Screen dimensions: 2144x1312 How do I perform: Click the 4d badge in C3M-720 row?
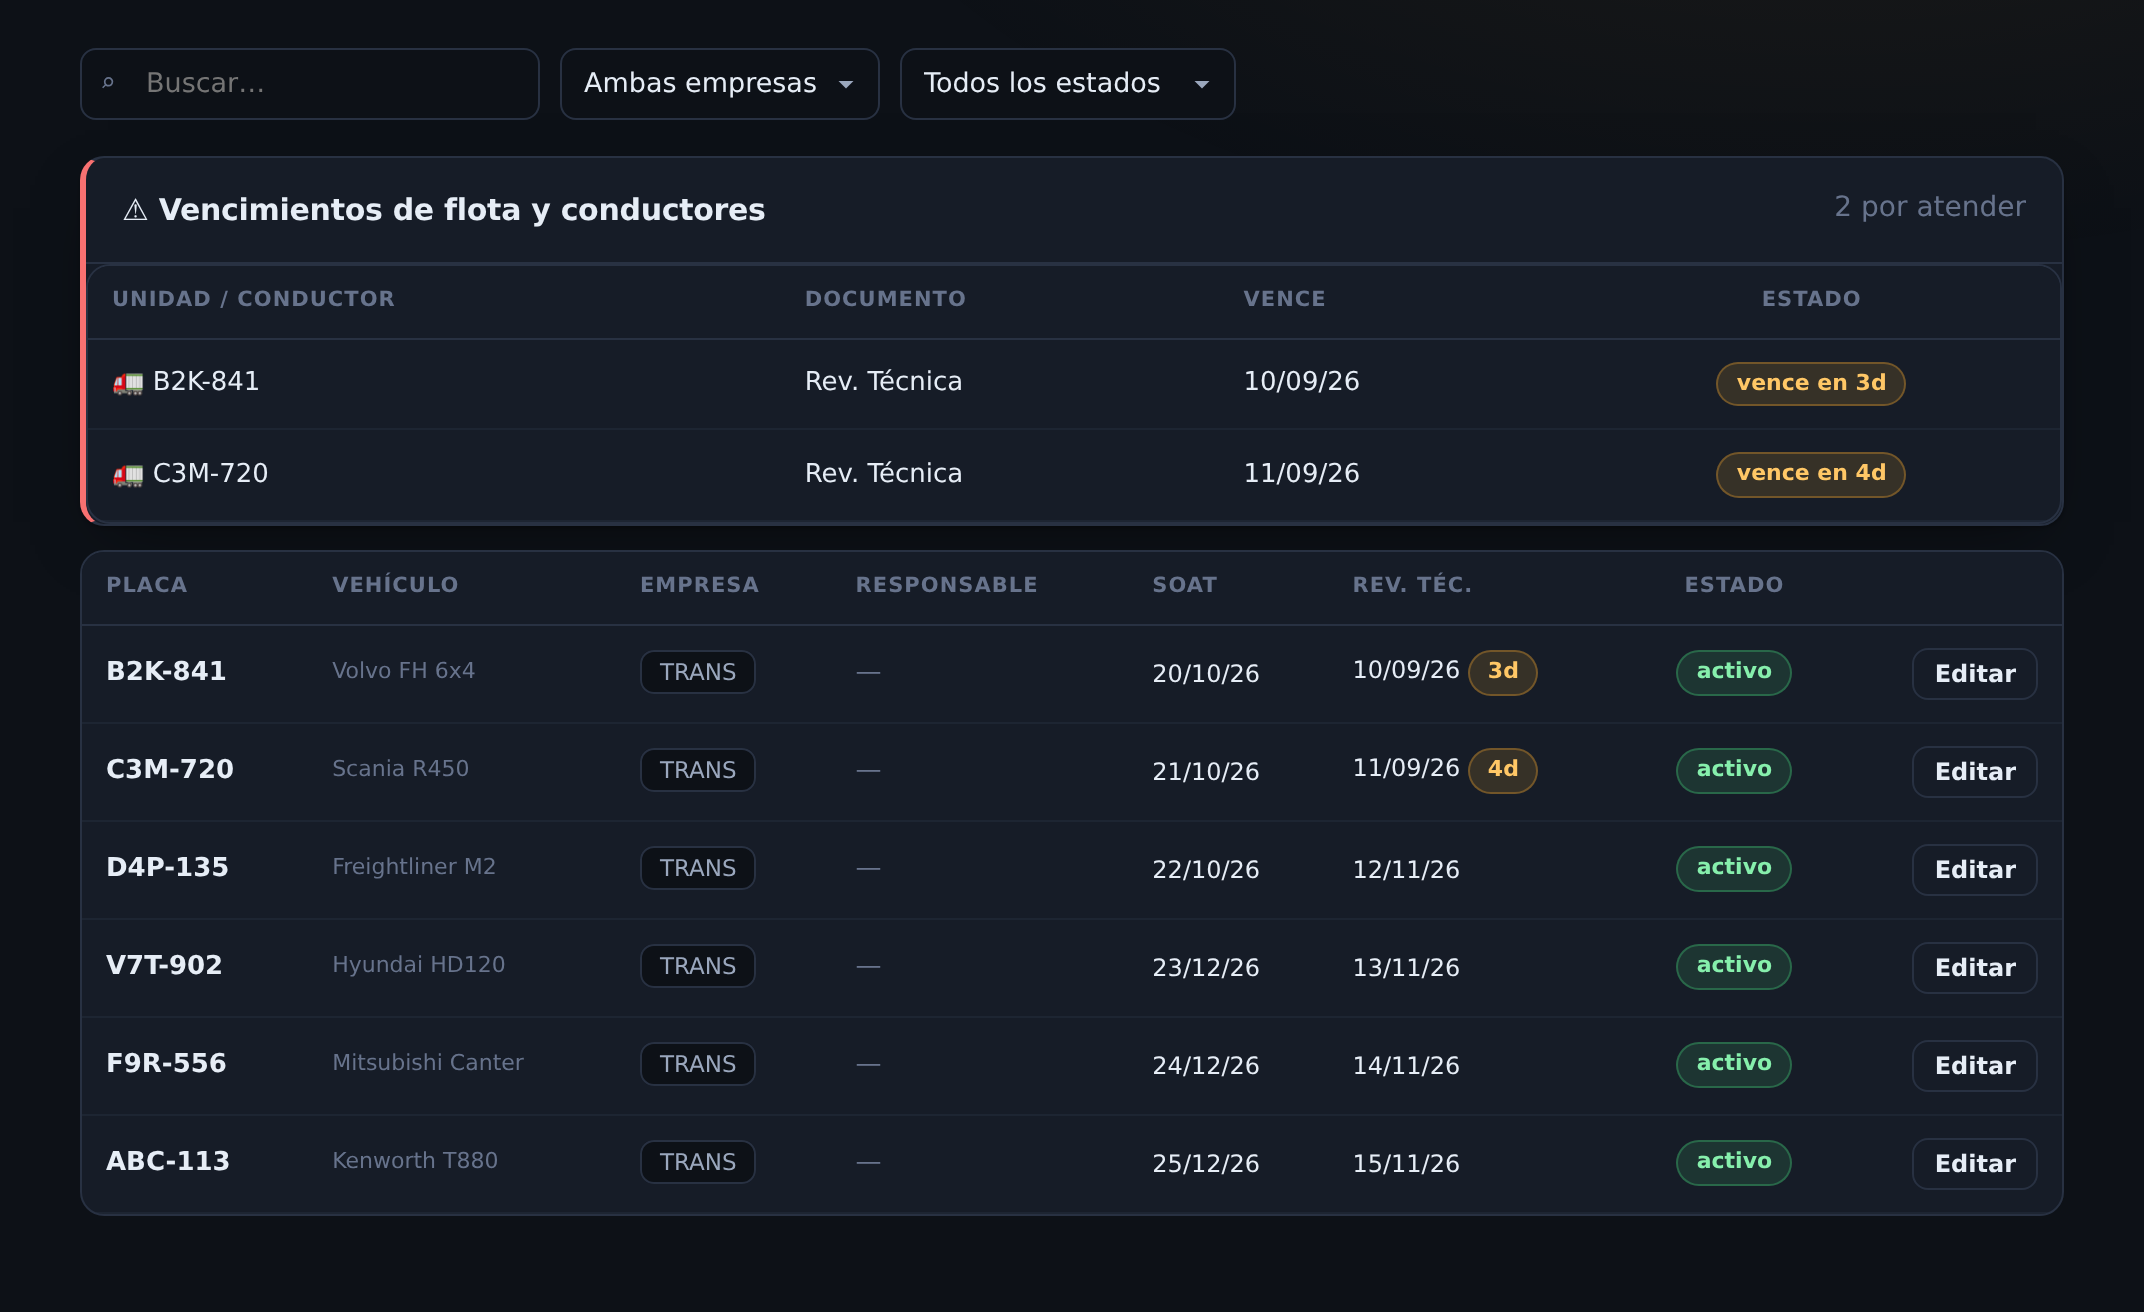pyautogui.click(x=1503, y=770)
